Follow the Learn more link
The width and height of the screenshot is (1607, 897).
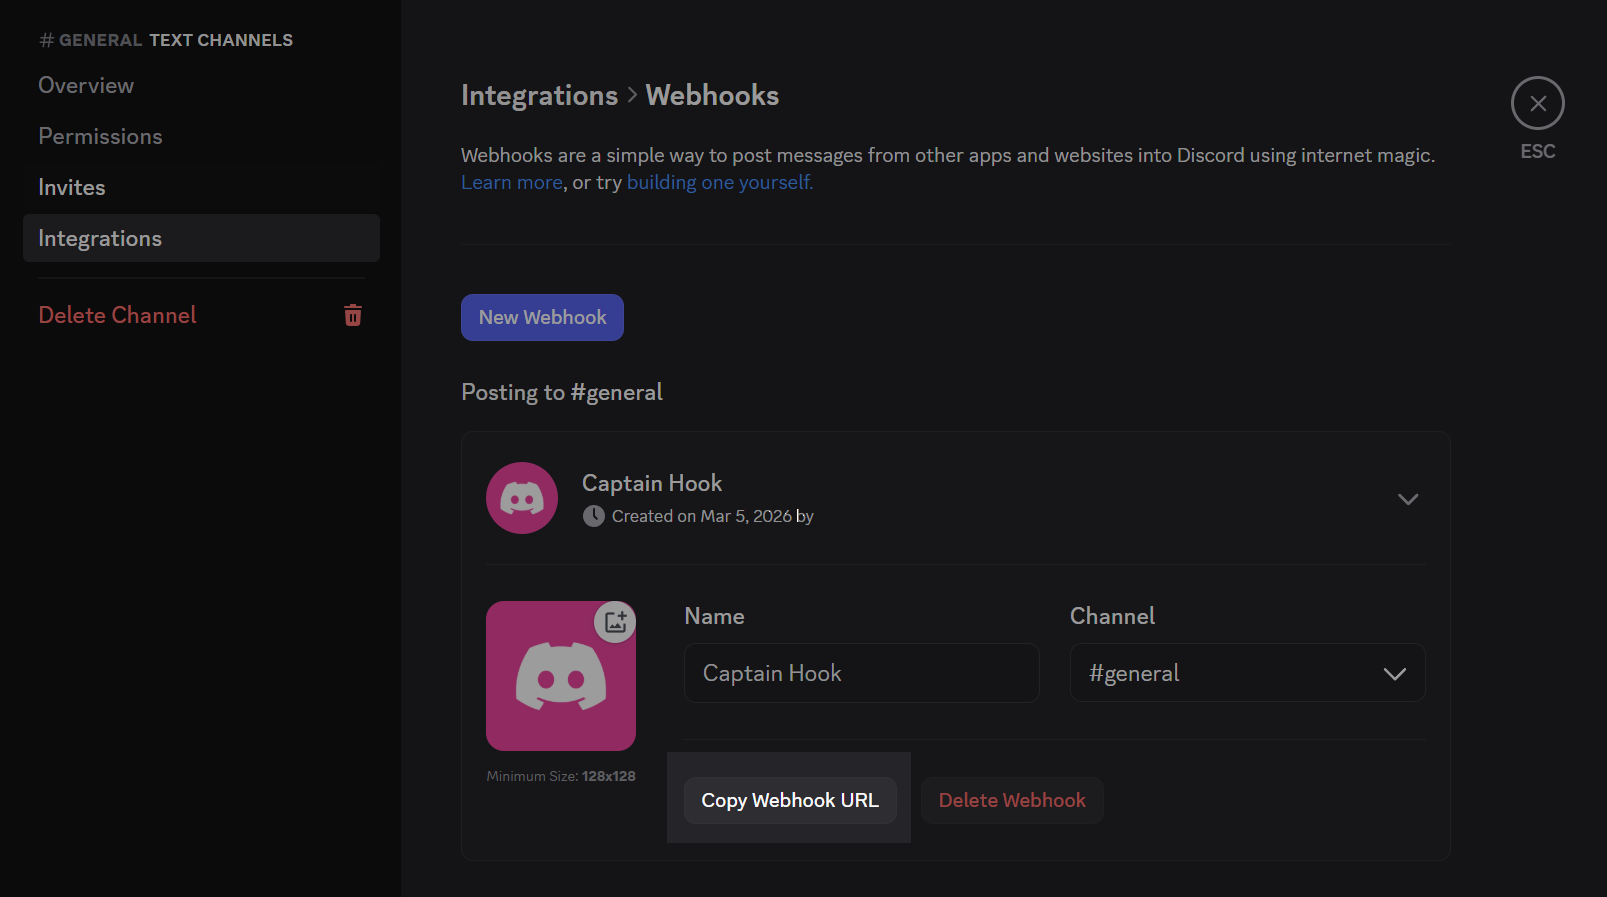512,182
